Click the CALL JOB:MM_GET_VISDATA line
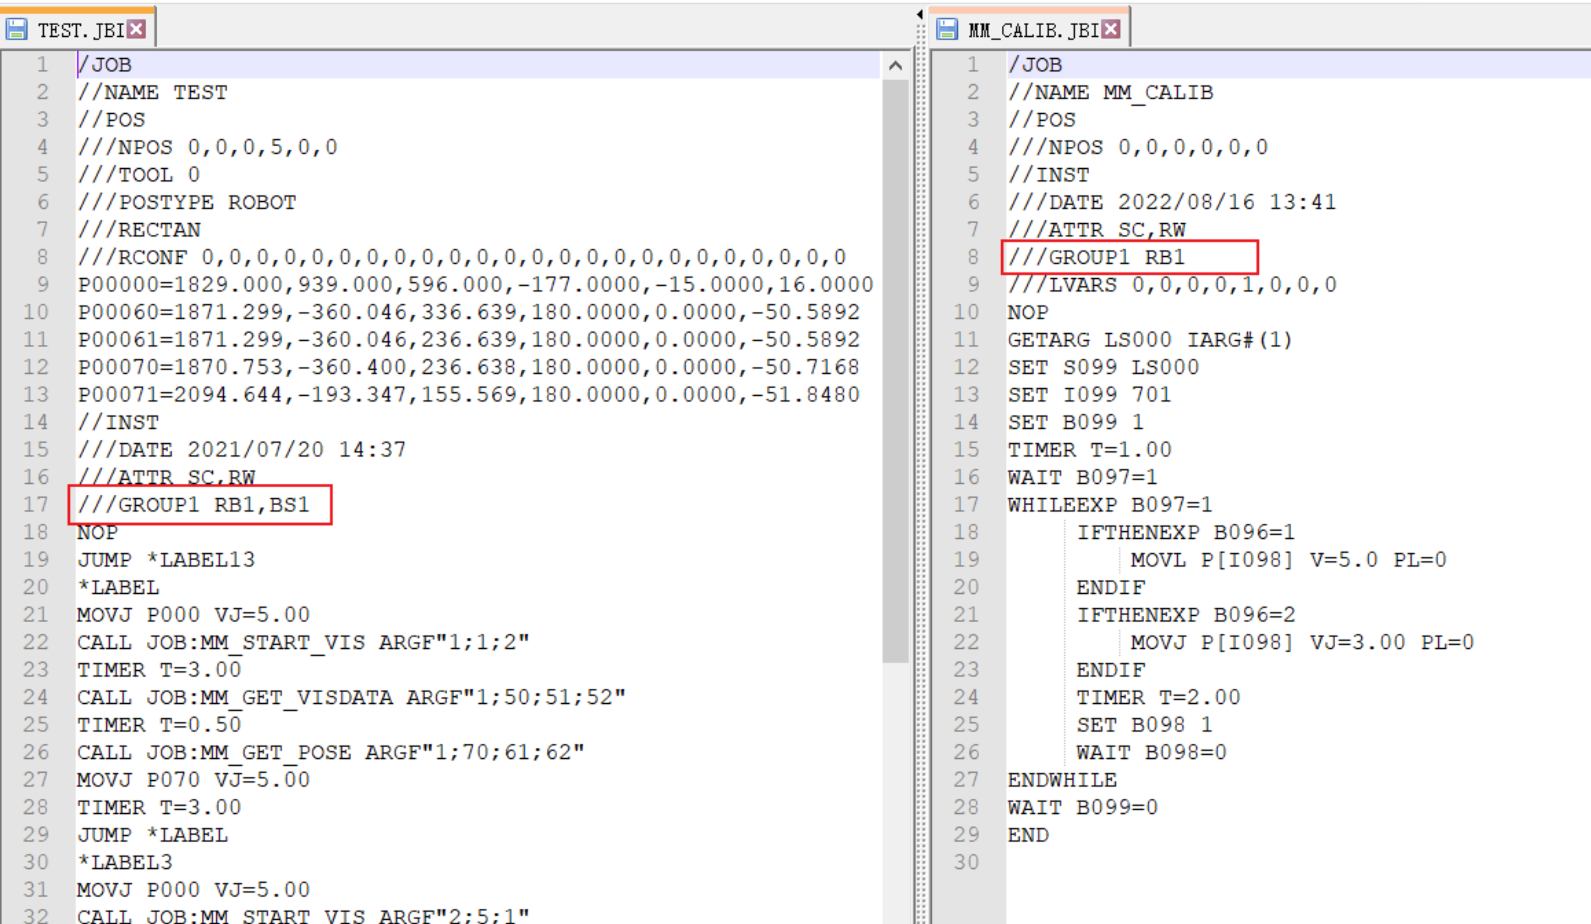Screen dimensions: 1591x924 (x=352, y=698)
